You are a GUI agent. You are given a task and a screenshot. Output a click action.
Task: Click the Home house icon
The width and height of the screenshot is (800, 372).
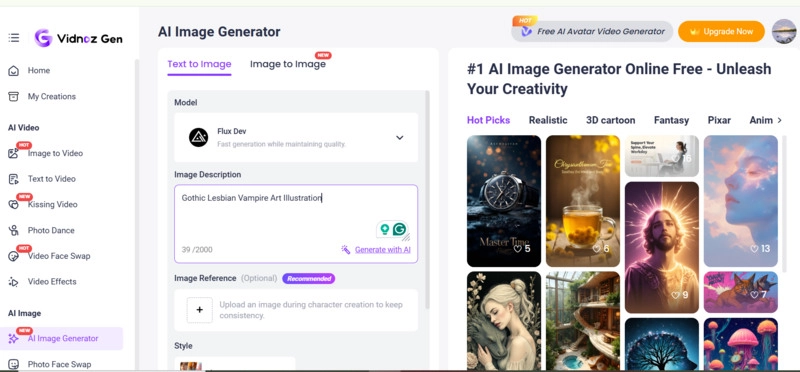13,70
